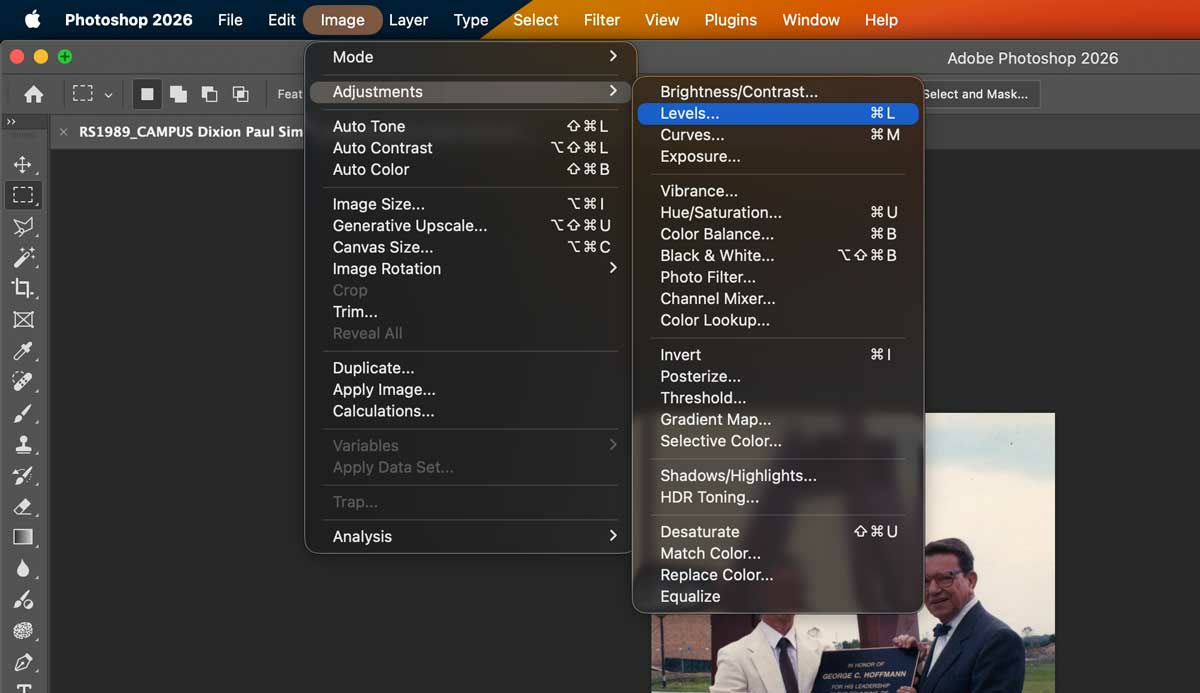Open the View menu

[661, 19]
